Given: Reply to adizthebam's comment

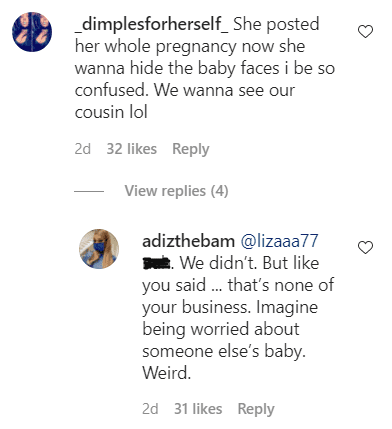Looking at the screenshot, I should (x=256, y=409).
